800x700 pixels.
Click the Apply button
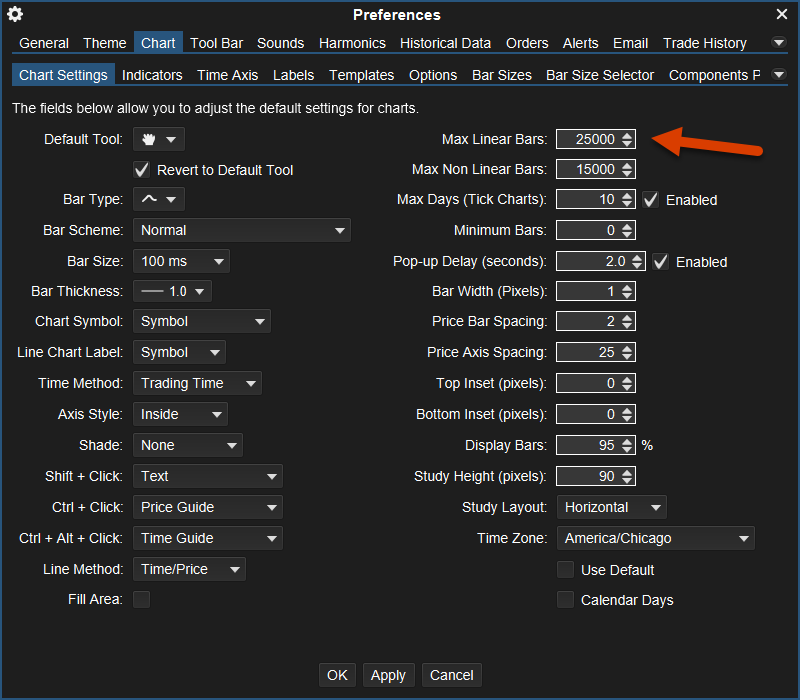(388, 675)
